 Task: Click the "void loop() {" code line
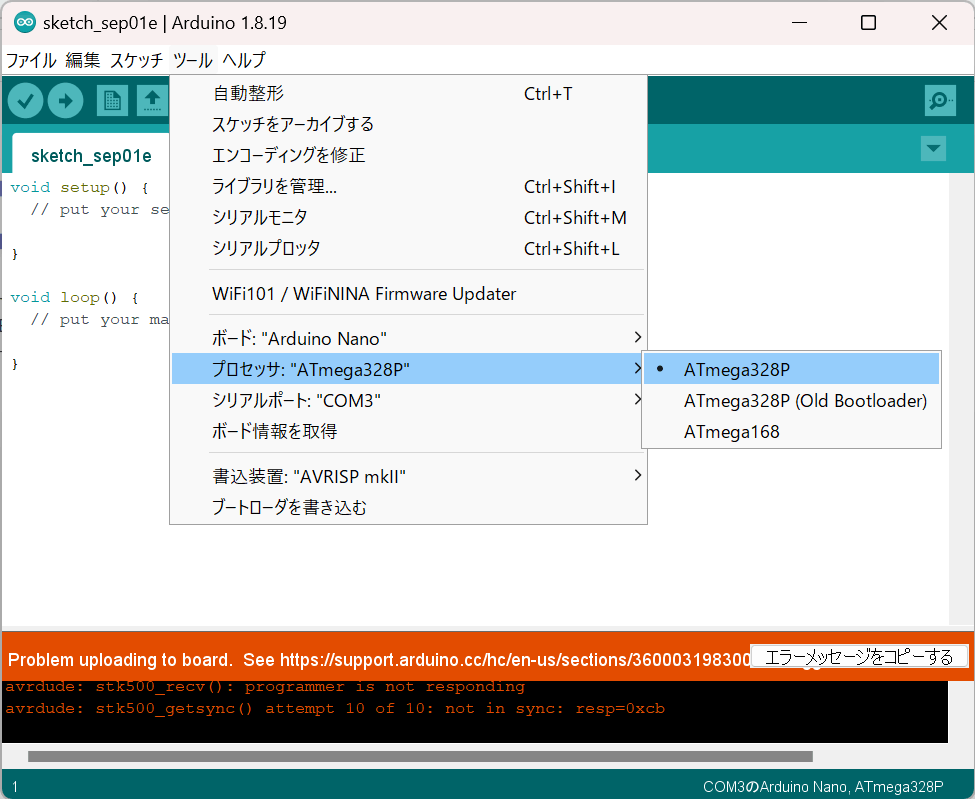(74, 297)
